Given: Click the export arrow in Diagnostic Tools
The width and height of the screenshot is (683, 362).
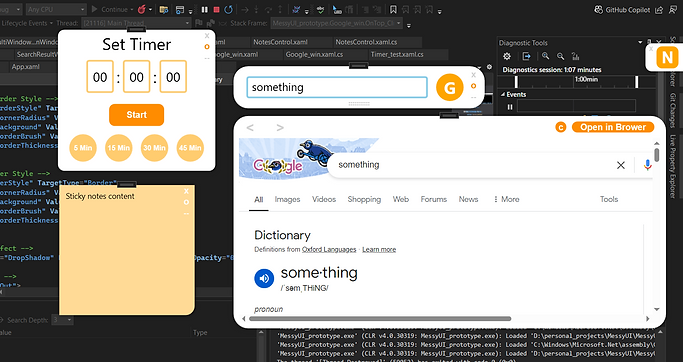Looking at the screenshot, I should [527, 56].
